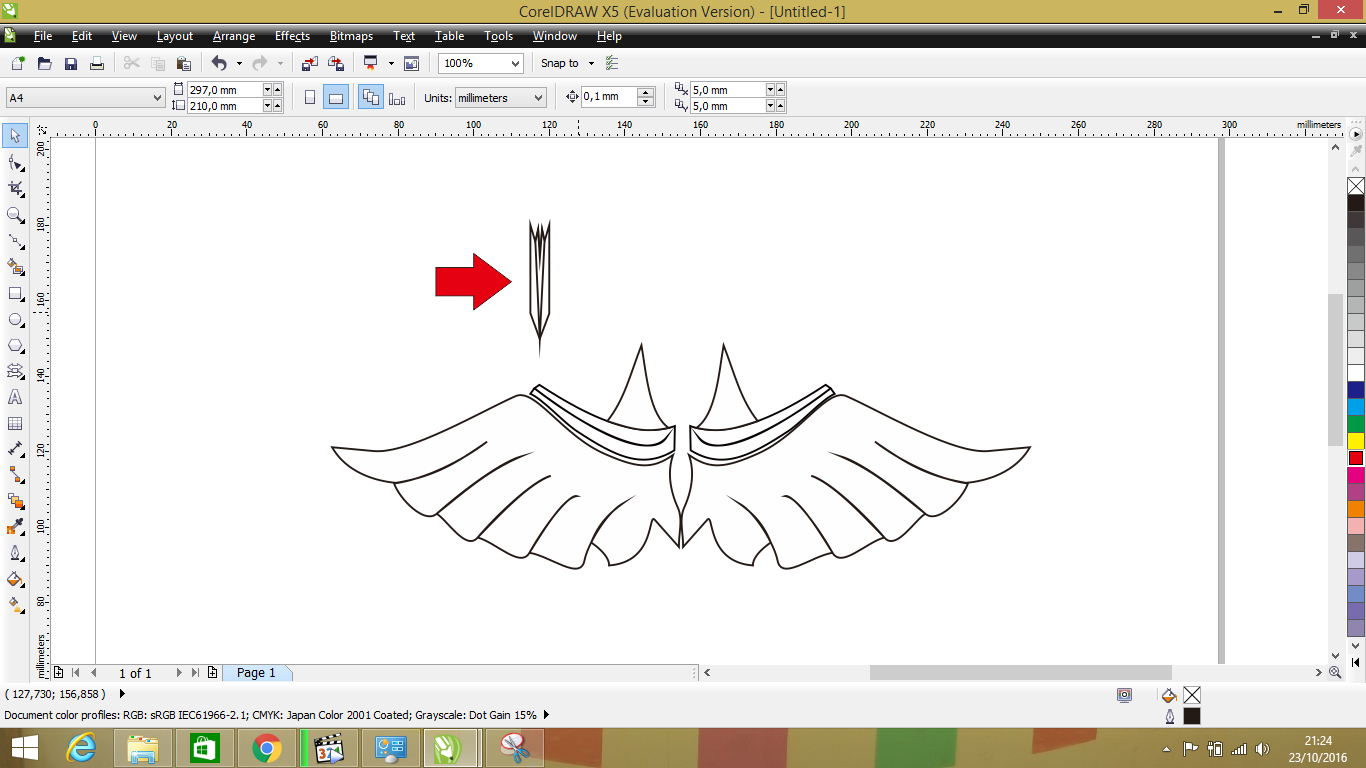Print the document
This screenshot has width=1366, height=768.
pos(97,63)
